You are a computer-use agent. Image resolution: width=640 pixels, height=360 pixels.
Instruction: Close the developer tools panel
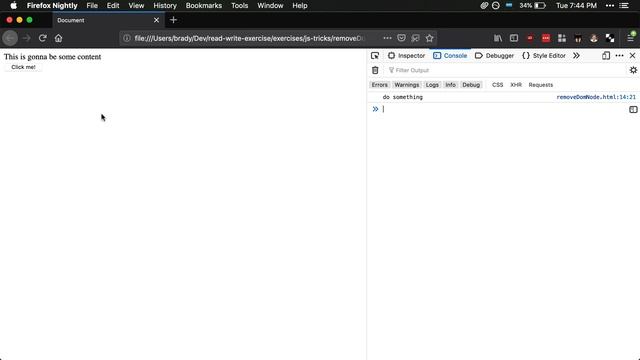pos(632,56)
